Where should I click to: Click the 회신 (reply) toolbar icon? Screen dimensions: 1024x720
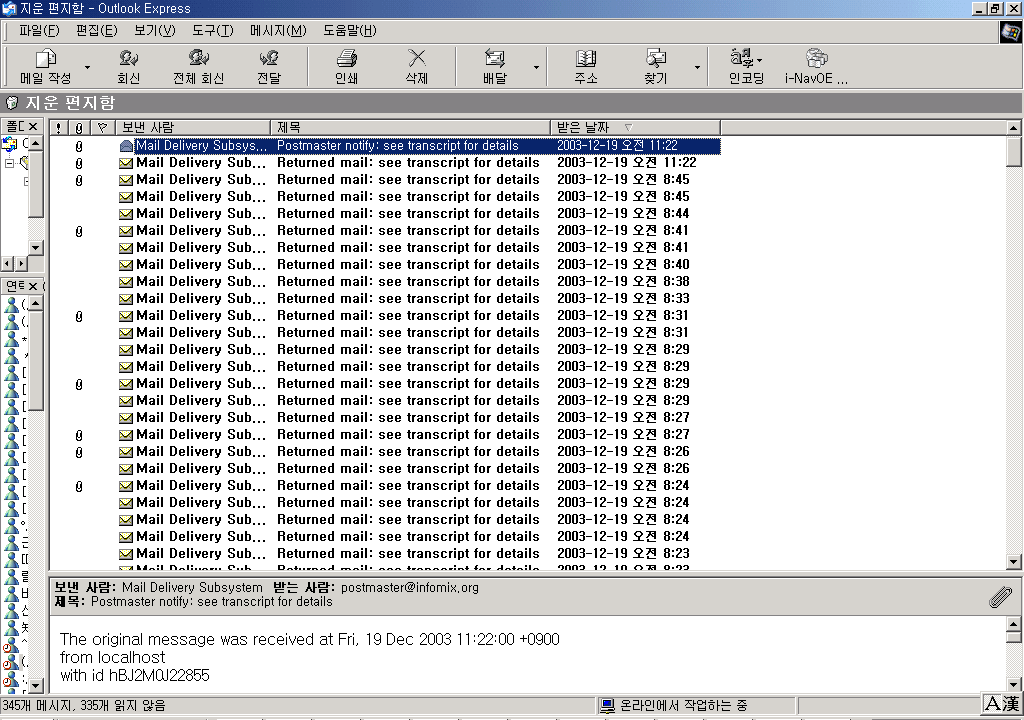pyautogui.click(x=128, y=59)
